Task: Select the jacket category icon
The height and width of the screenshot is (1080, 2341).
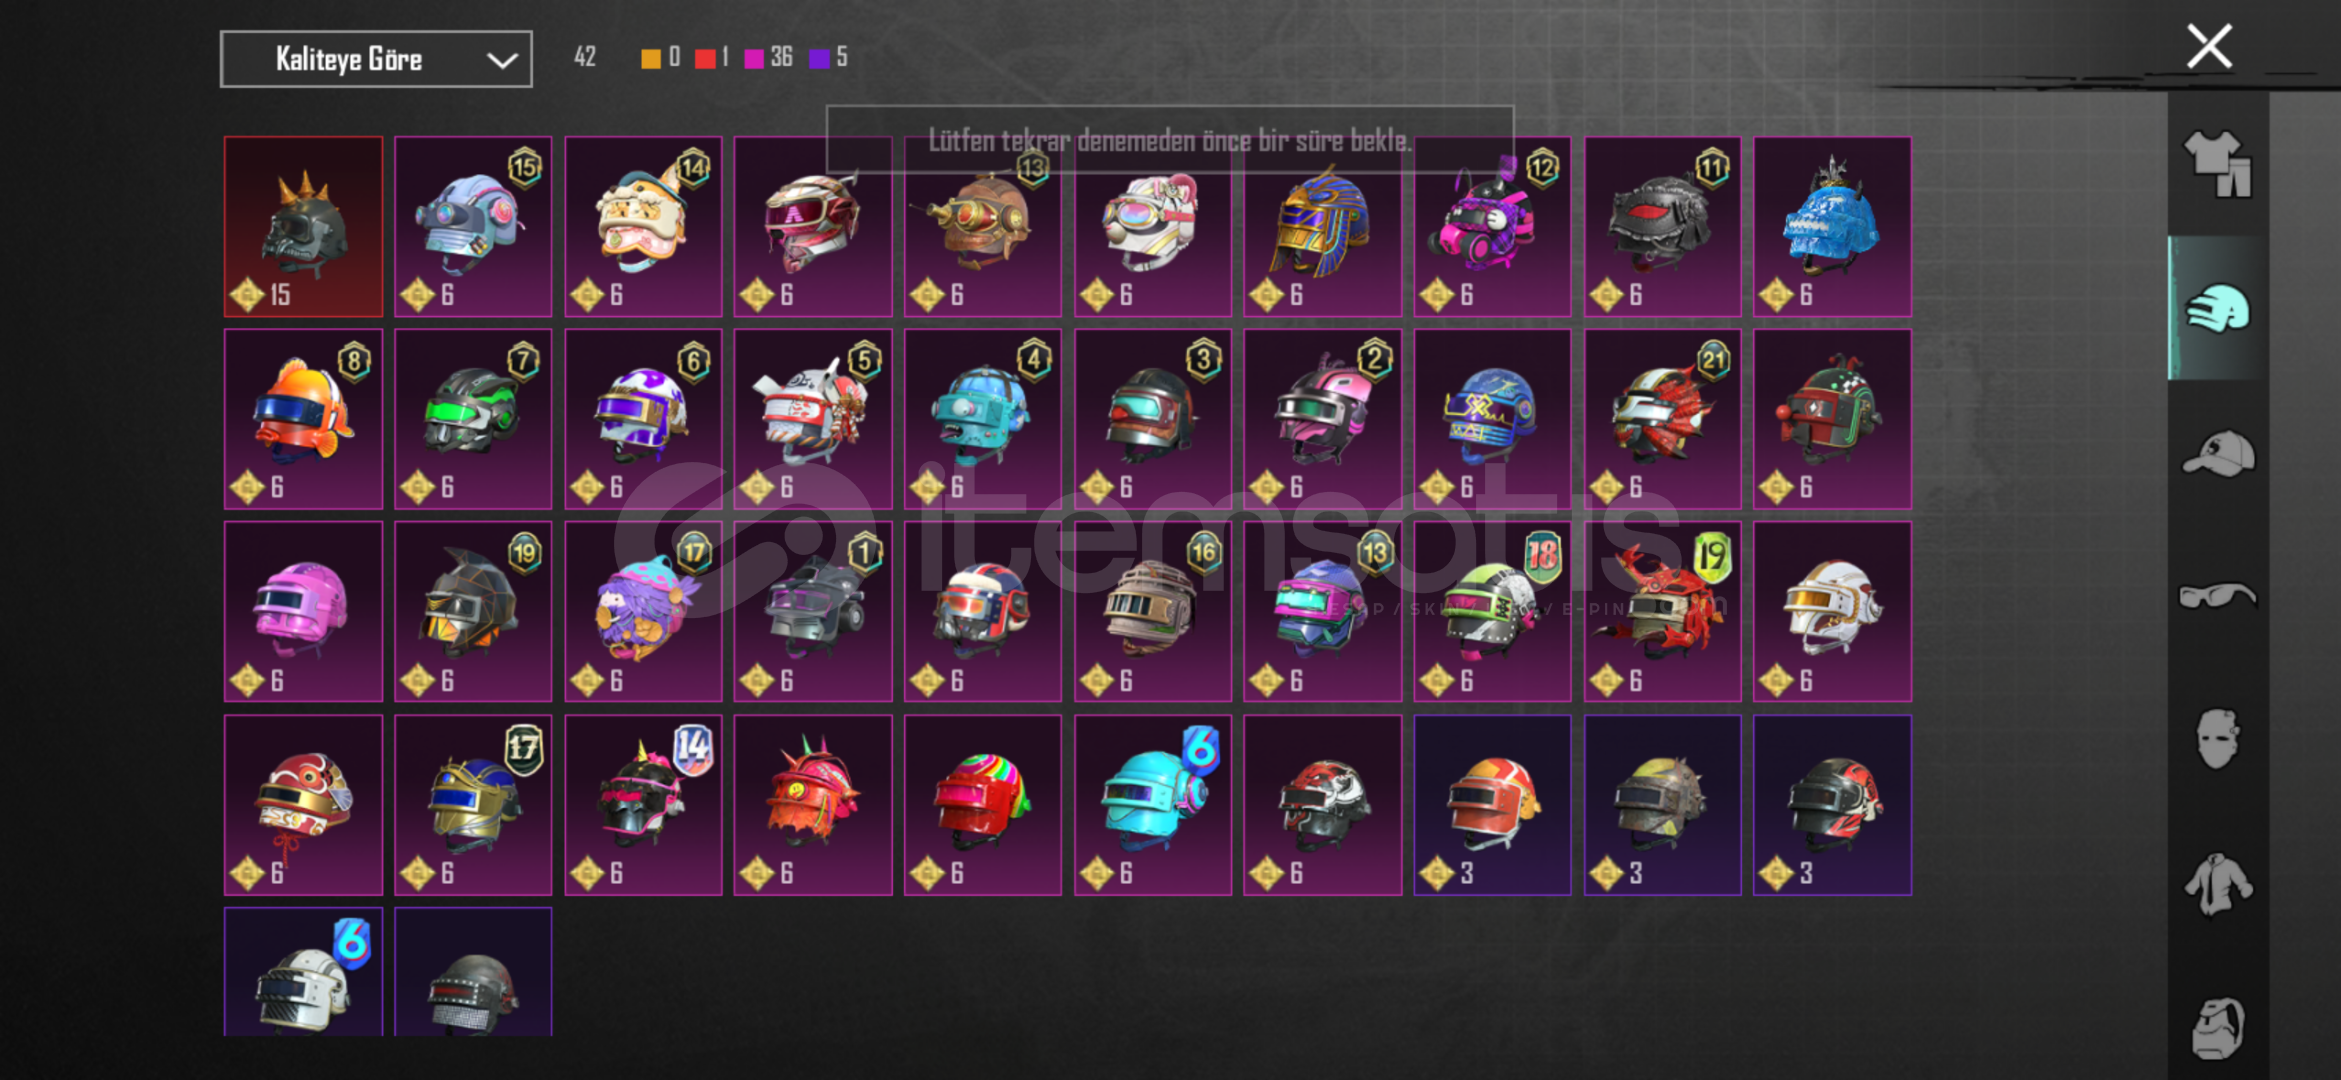Action: point(2217,883)
